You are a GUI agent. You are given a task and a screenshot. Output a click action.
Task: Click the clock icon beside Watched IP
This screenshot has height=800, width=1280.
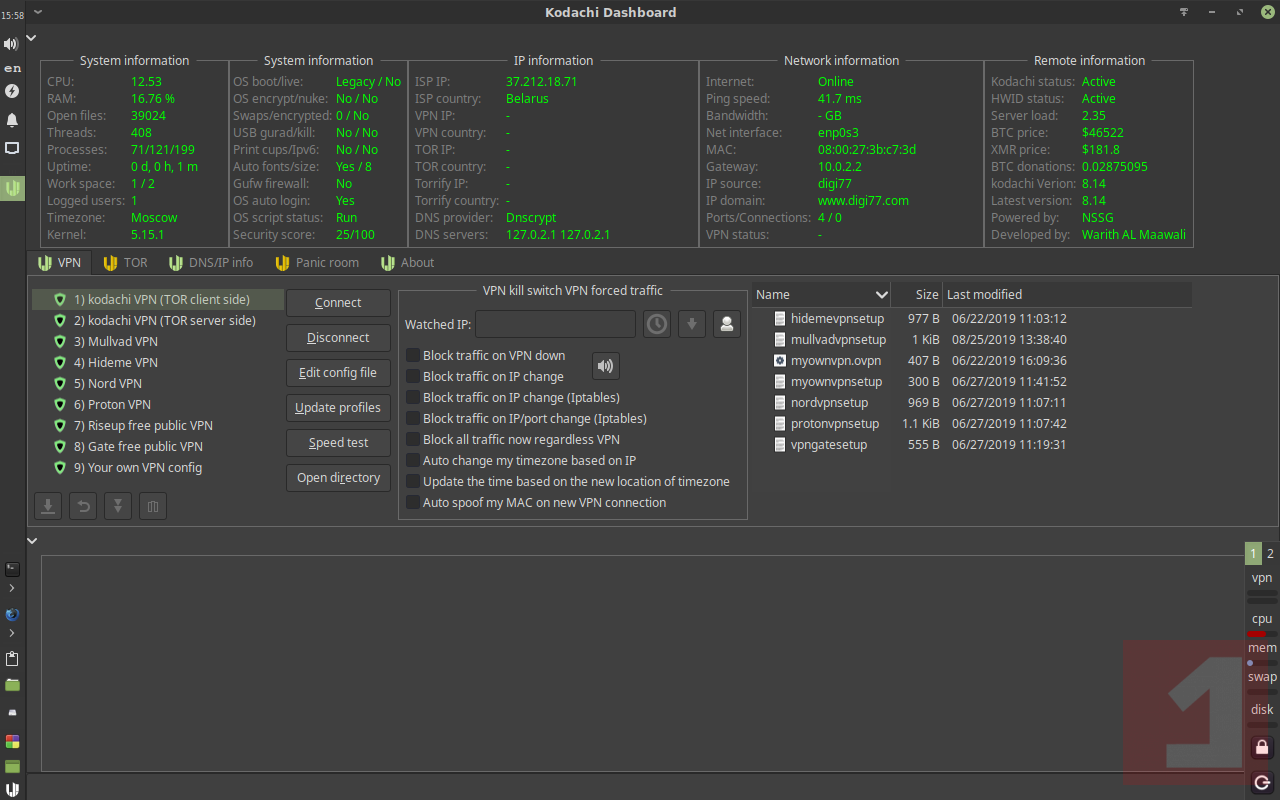(x=657, y=324)
